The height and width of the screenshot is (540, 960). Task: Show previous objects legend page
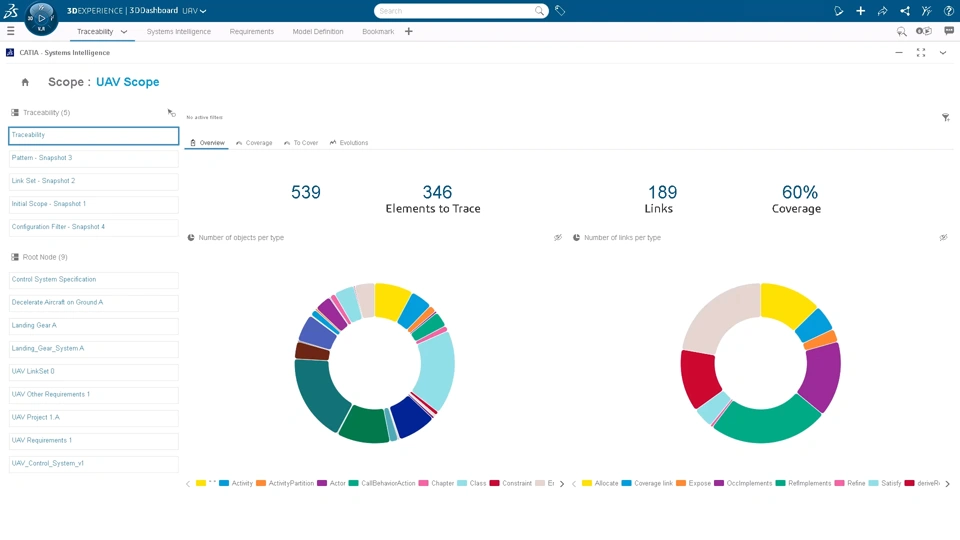tap(188, 484)
